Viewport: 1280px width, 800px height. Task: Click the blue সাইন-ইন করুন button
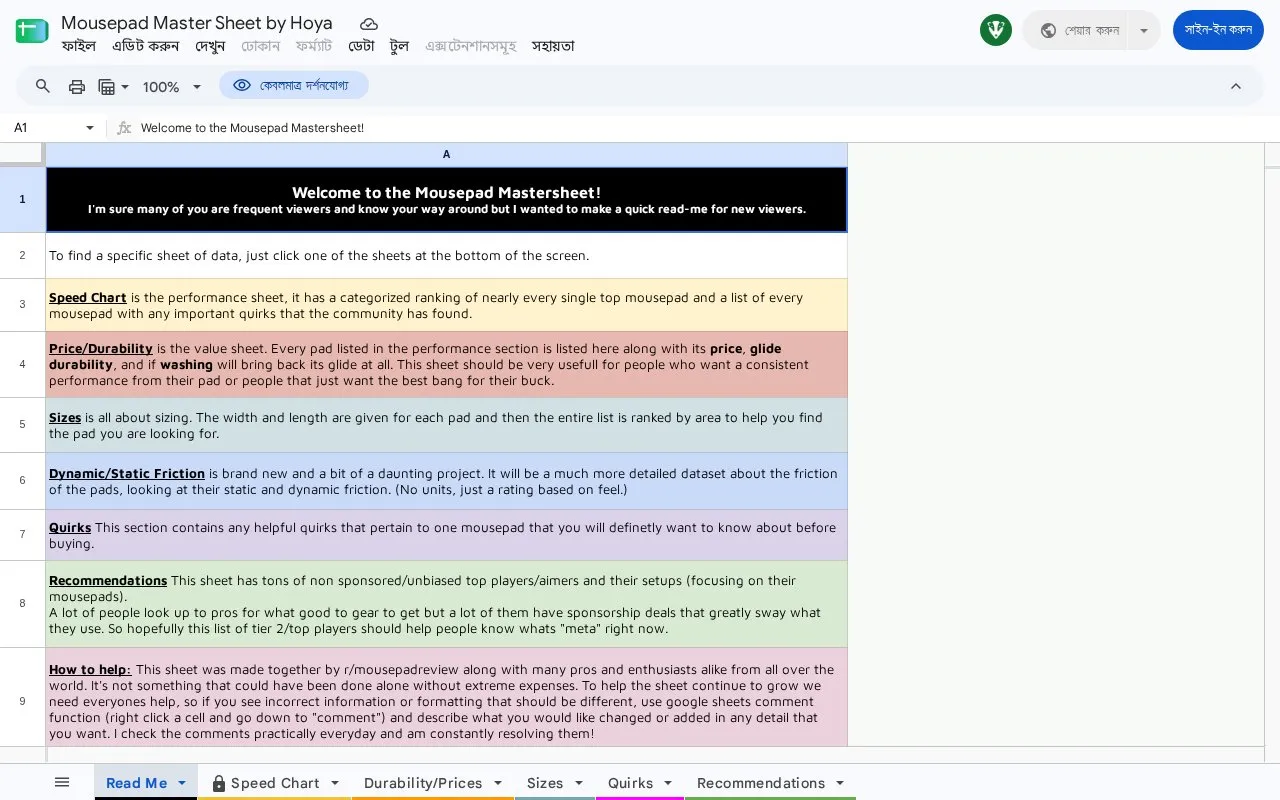pyautogui.click(x=1218, y=30)
